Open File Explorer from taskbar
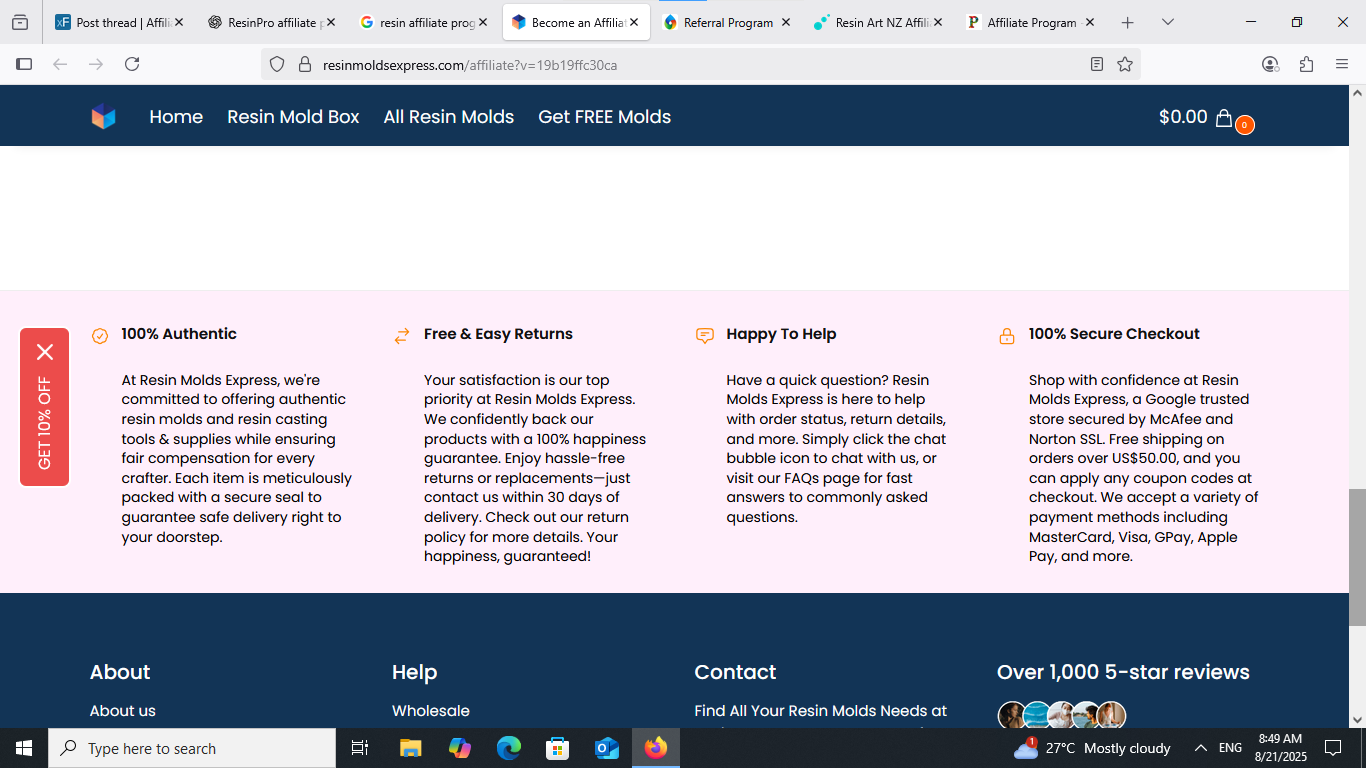 click(x=410, y=748)
